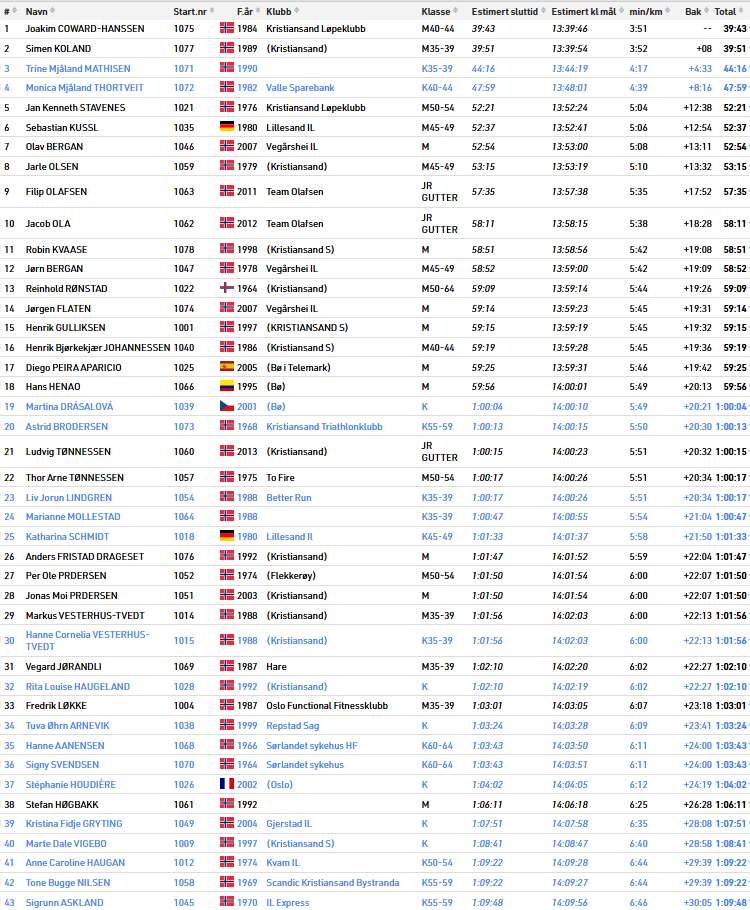Click the Czech flag beside Martina Drásalová
Viewport: 750px width, 910px height.
226,406
